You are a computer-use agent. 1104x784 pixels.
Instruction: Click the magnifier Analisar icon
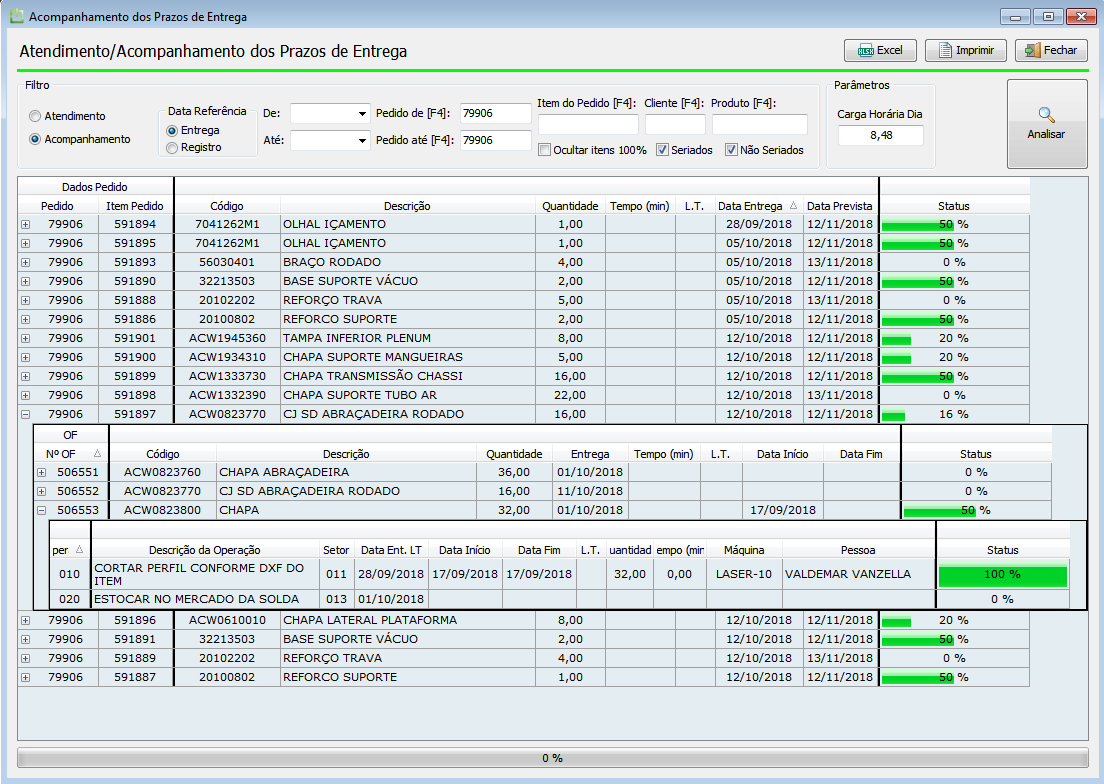[1046, 115]
